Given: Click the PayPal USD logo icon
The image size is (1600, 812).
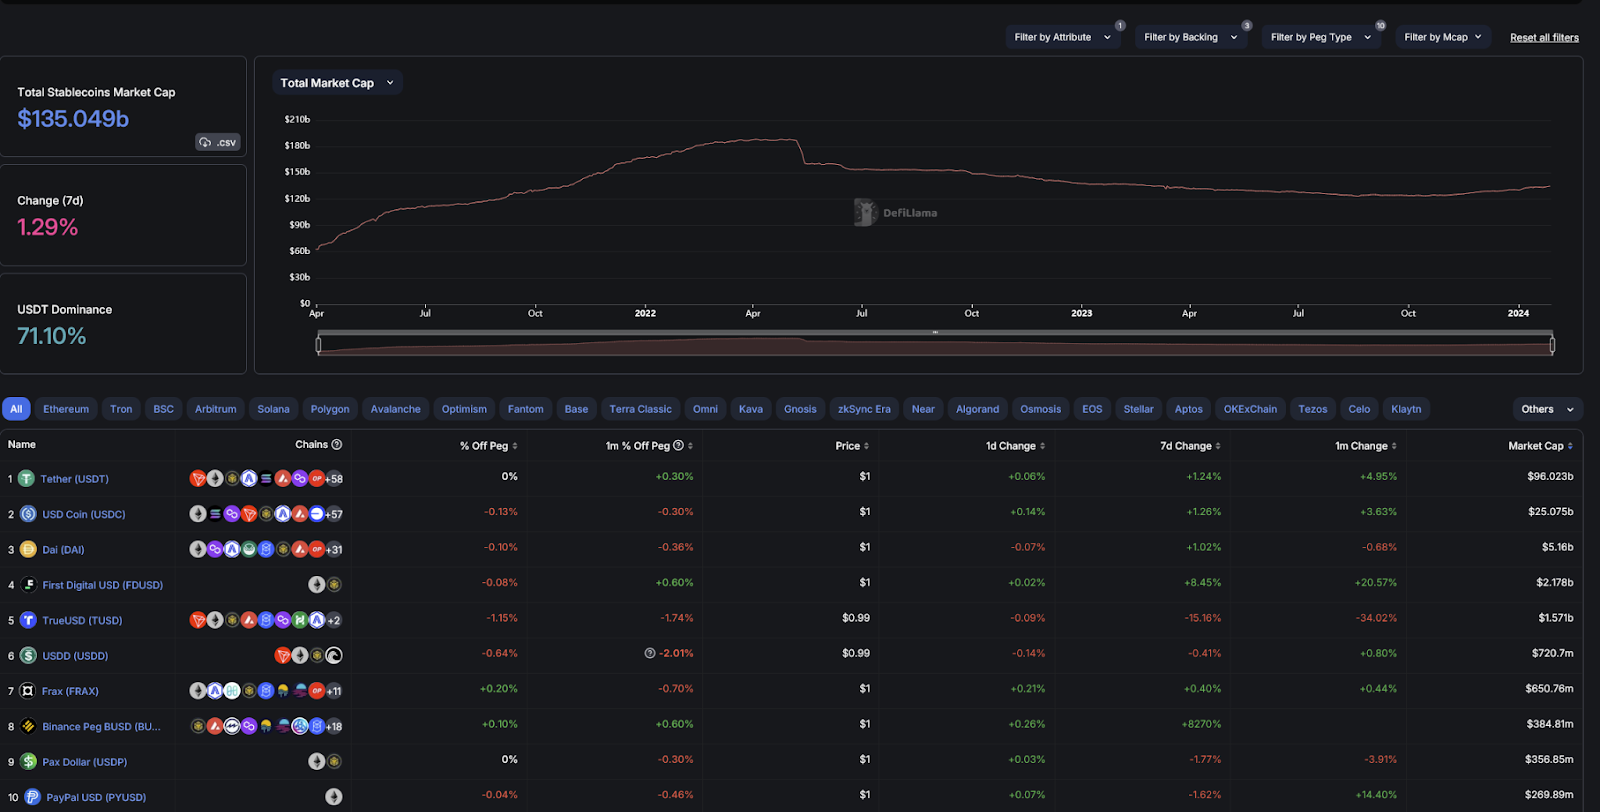Looking at the screenshot, I should [x=32, y=797].
